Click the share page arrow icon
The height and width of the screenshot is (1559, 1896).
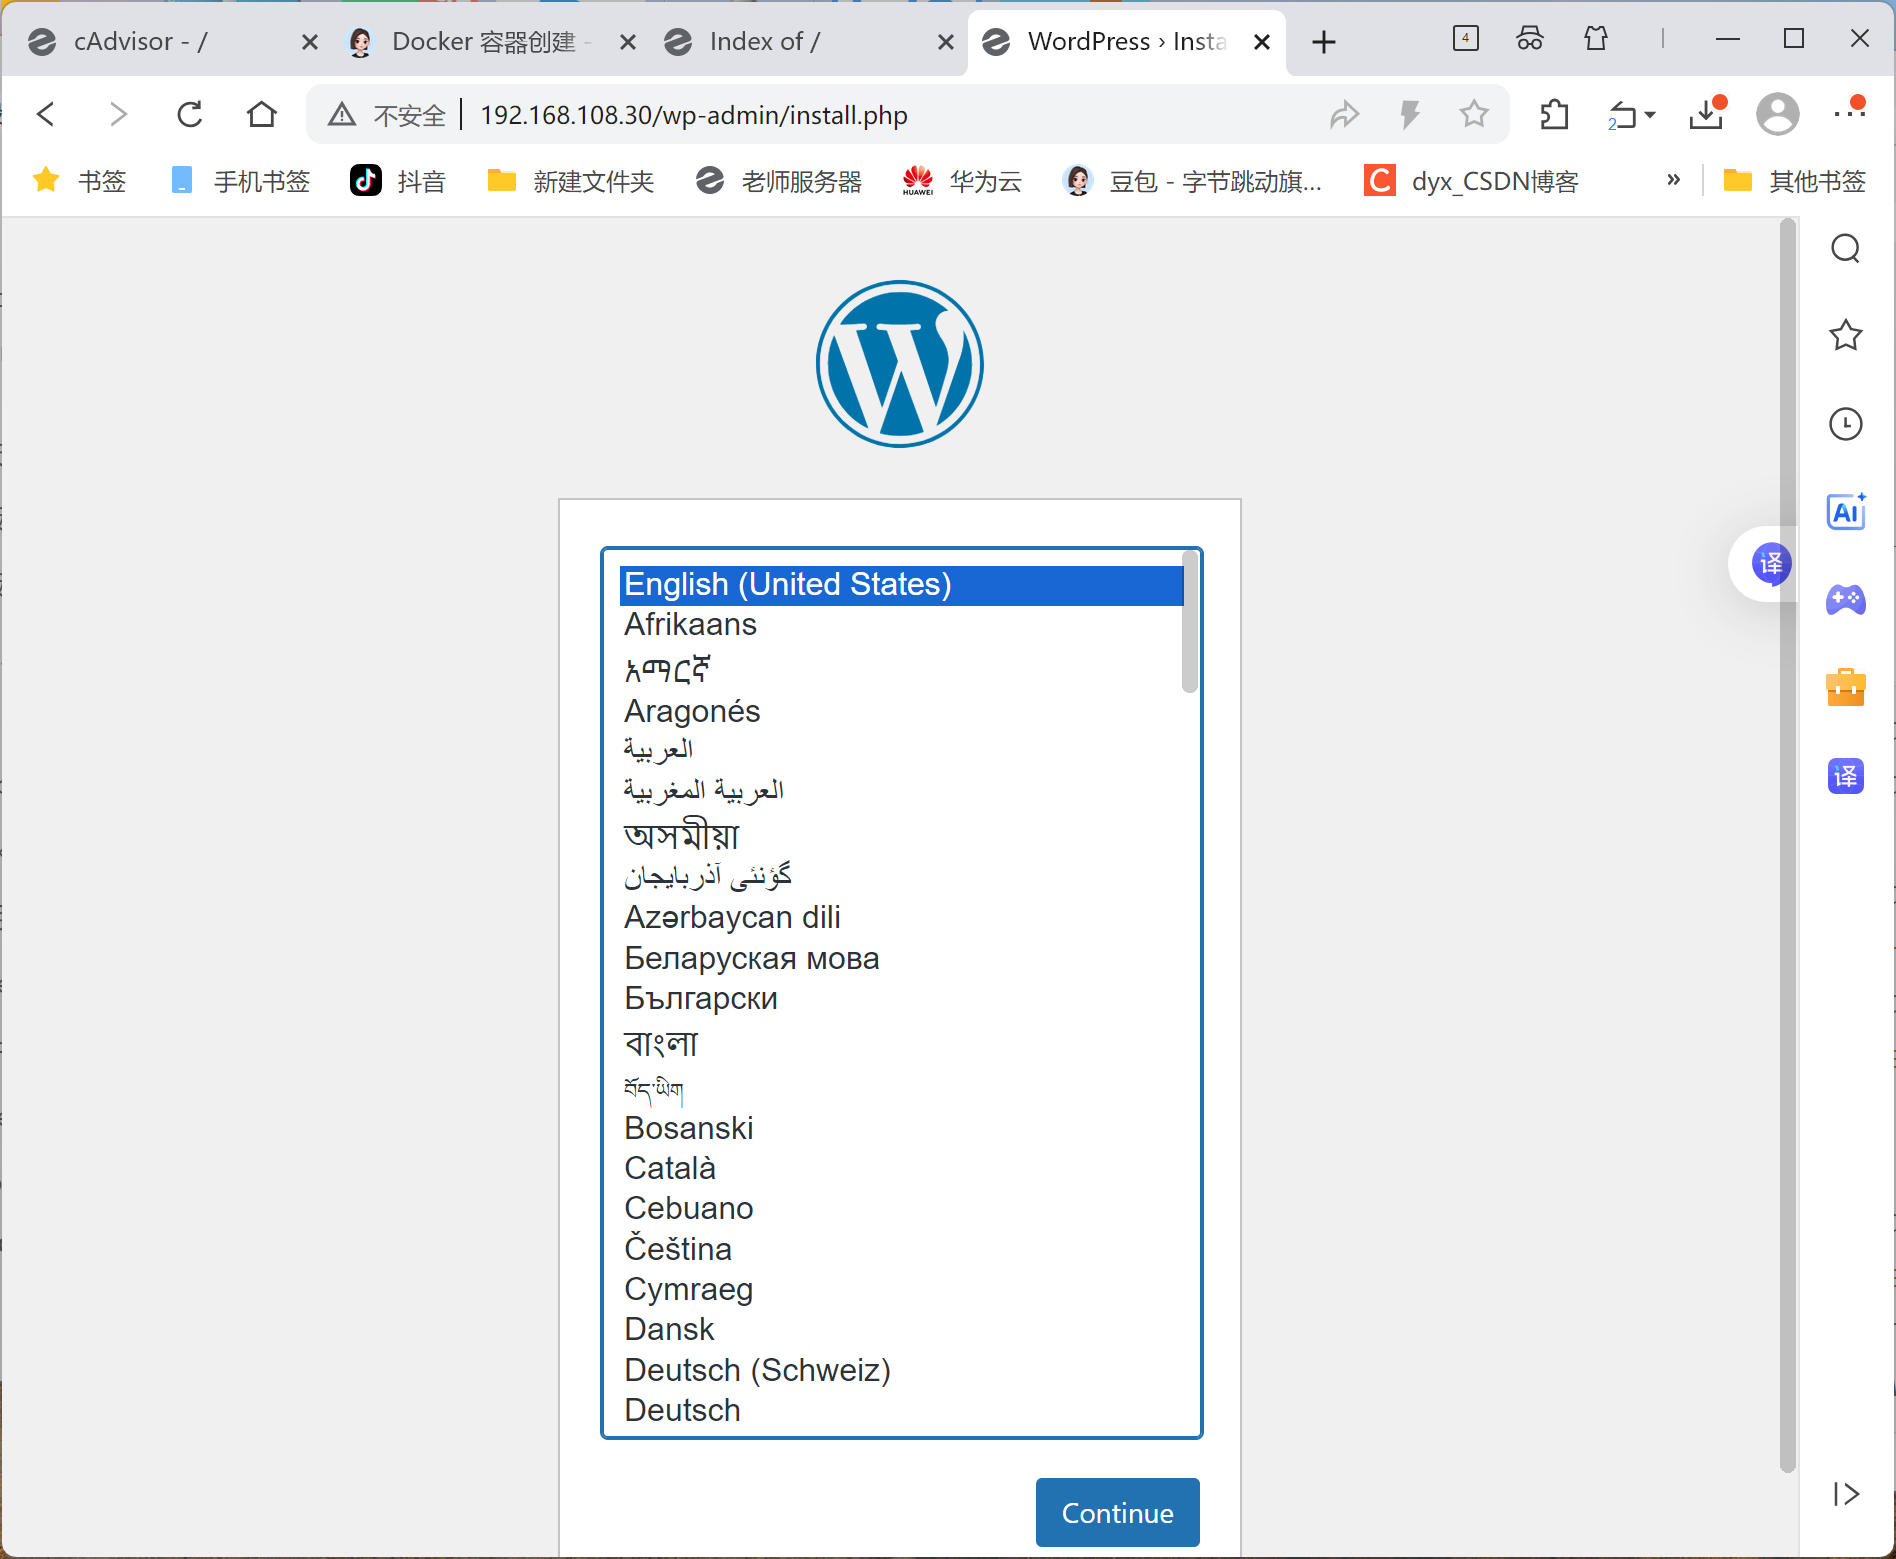point(1344,114)
